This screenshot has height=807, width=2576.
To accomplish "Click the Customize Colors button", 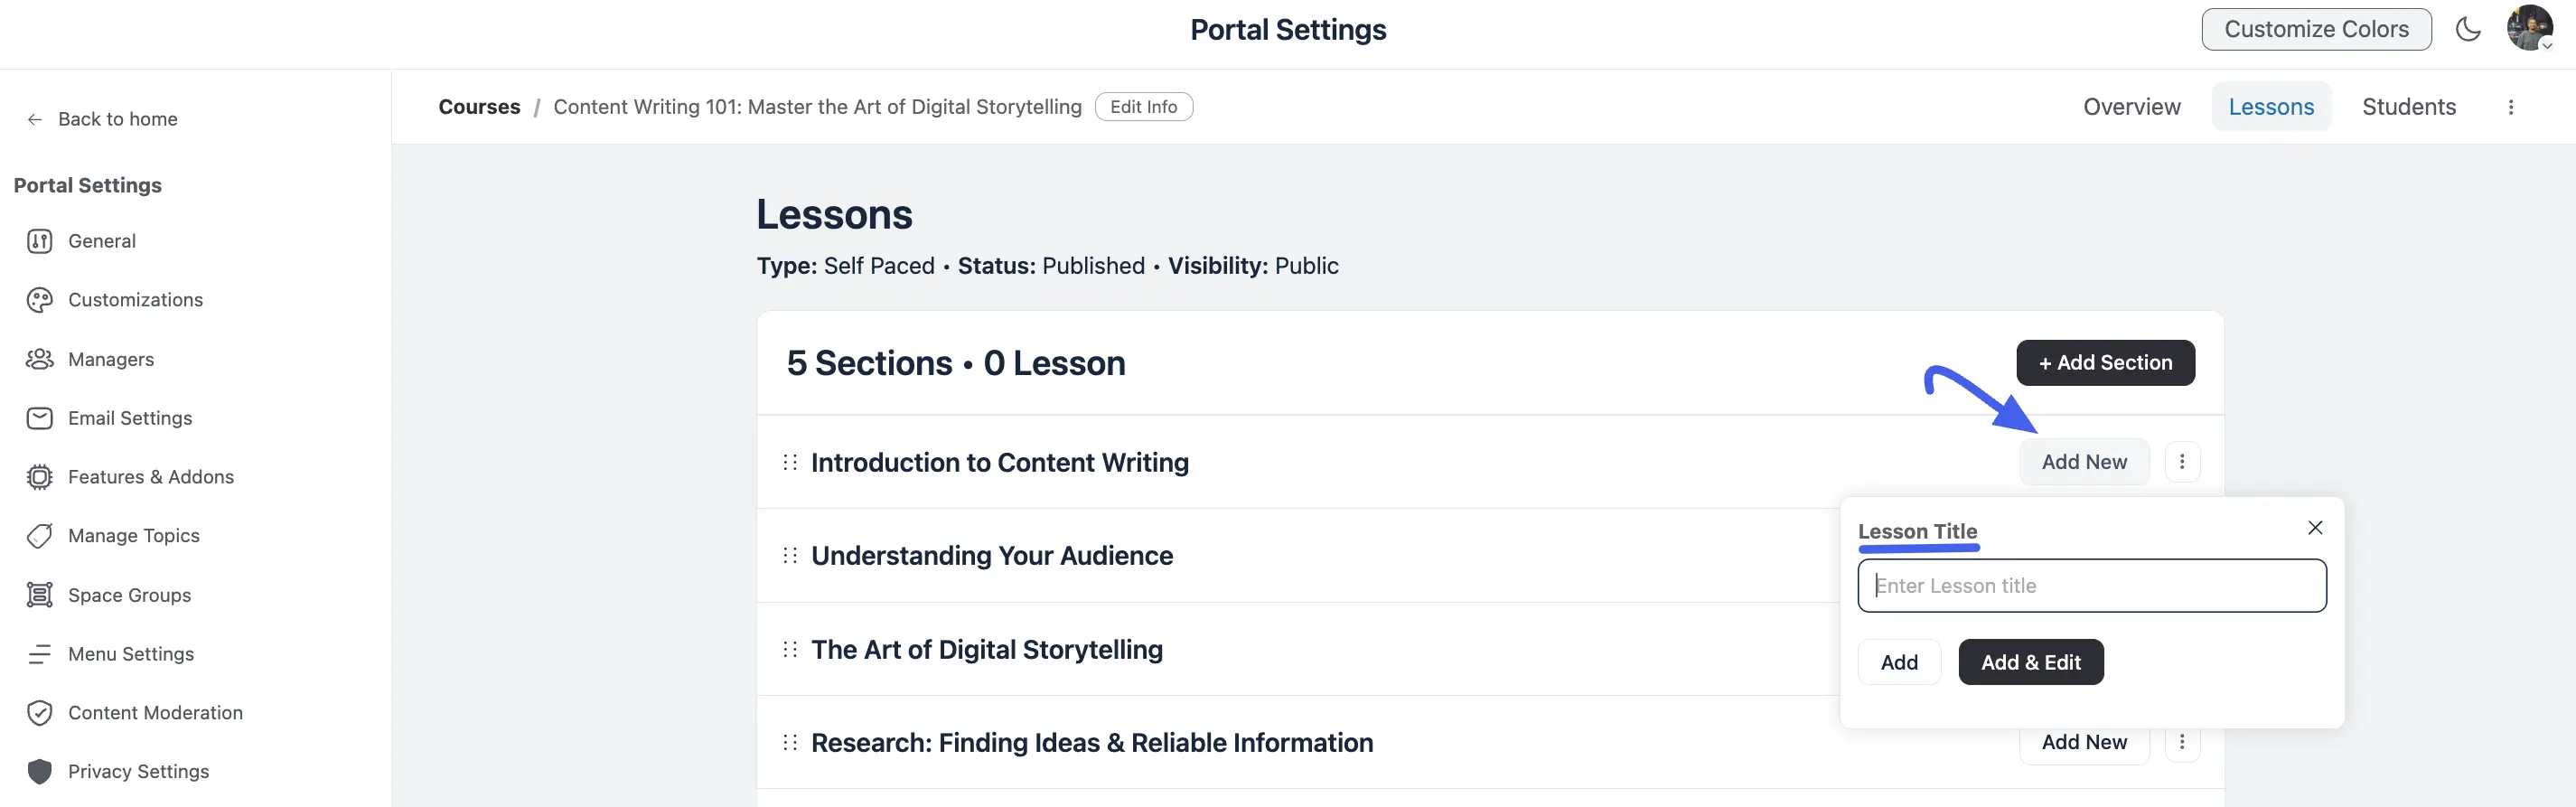I will [x=2316, y=29].
